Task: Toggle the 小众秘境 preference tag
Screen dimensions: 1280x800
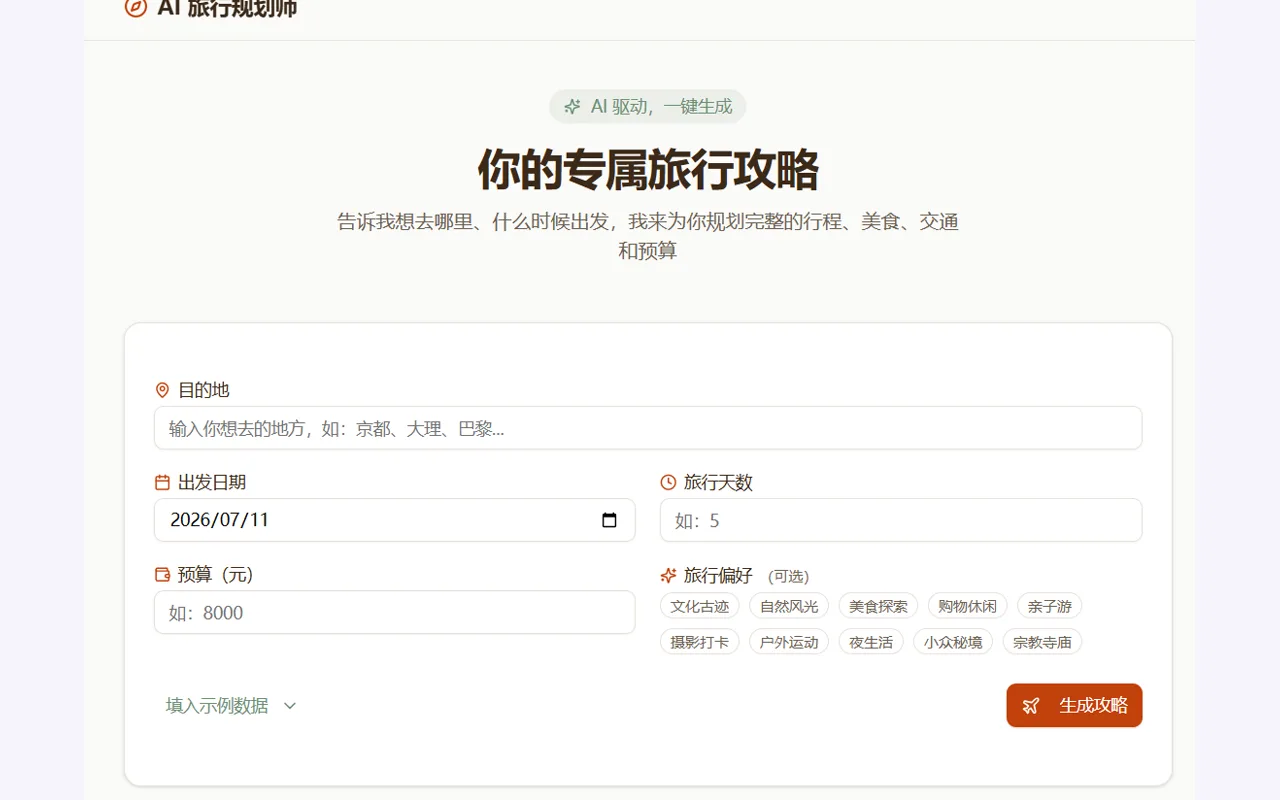Action: tap(953, 642)
